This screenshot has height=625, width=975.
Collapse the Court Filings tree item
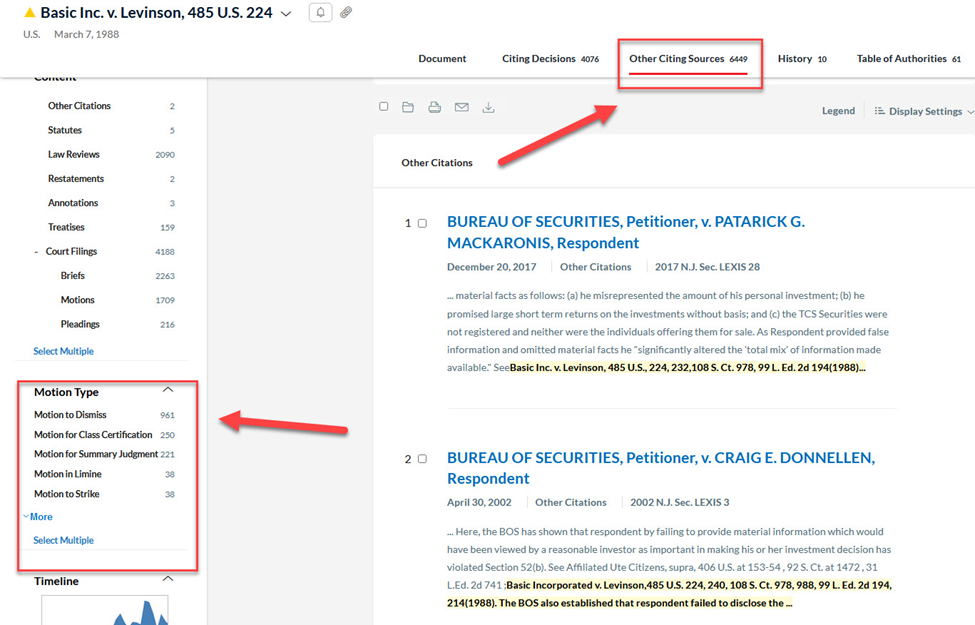(x=36, y=252)
